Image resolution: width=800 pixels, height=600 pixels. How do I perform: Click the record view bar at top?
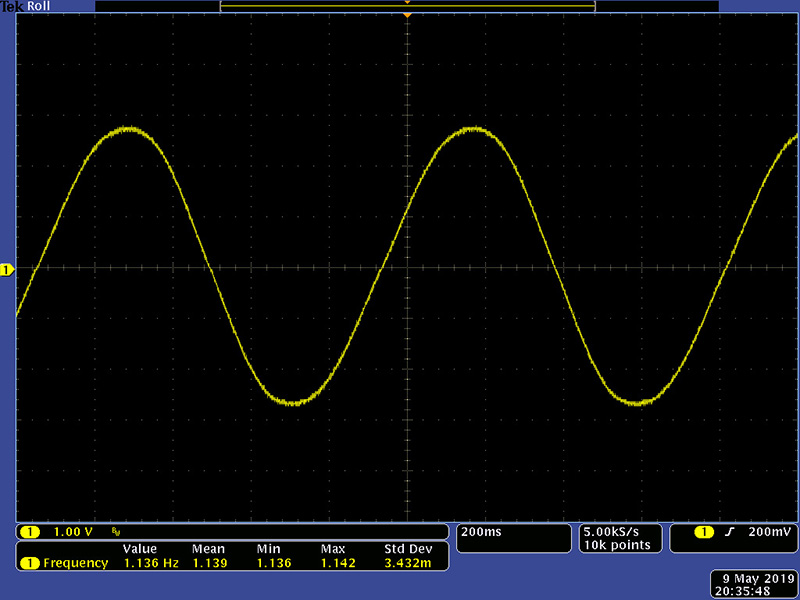tap(407, 7)
